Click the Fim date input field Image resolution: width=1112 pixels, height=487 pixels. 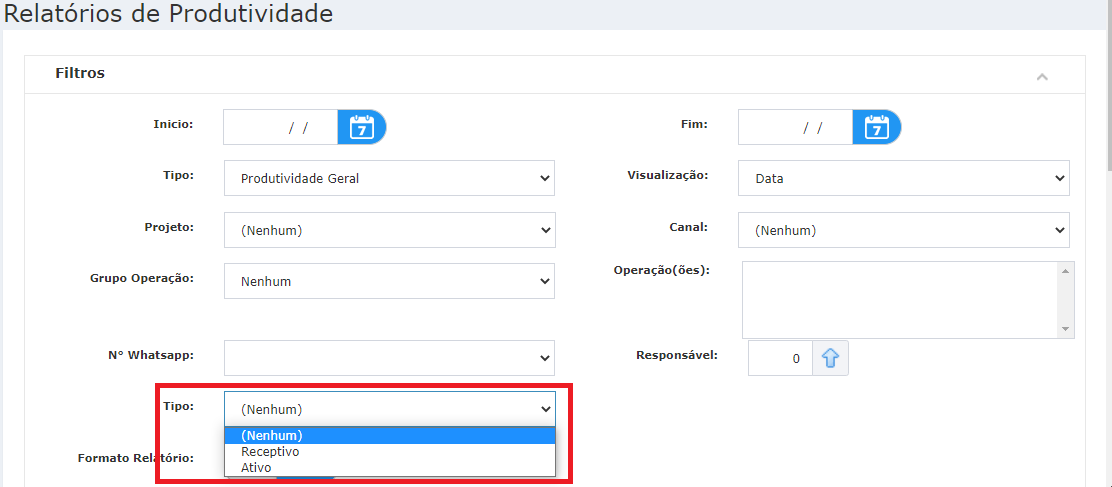(796, 128)
